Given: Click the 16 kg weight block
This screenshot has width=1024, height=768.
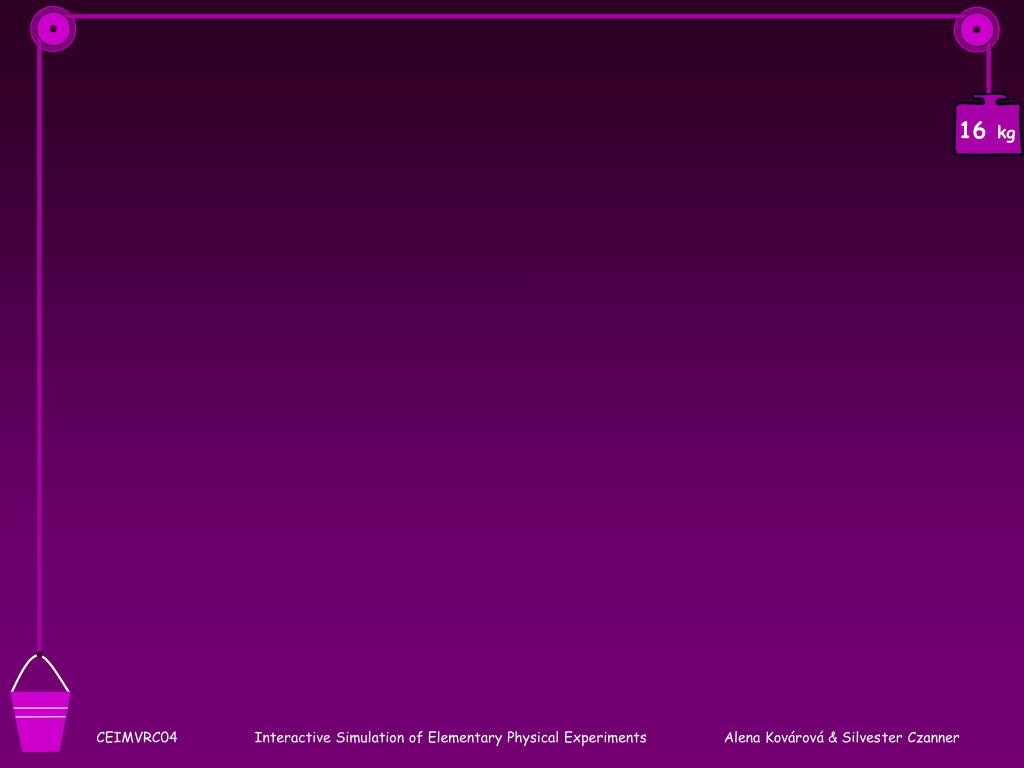Looking at the screenshot, I should 988,125.
